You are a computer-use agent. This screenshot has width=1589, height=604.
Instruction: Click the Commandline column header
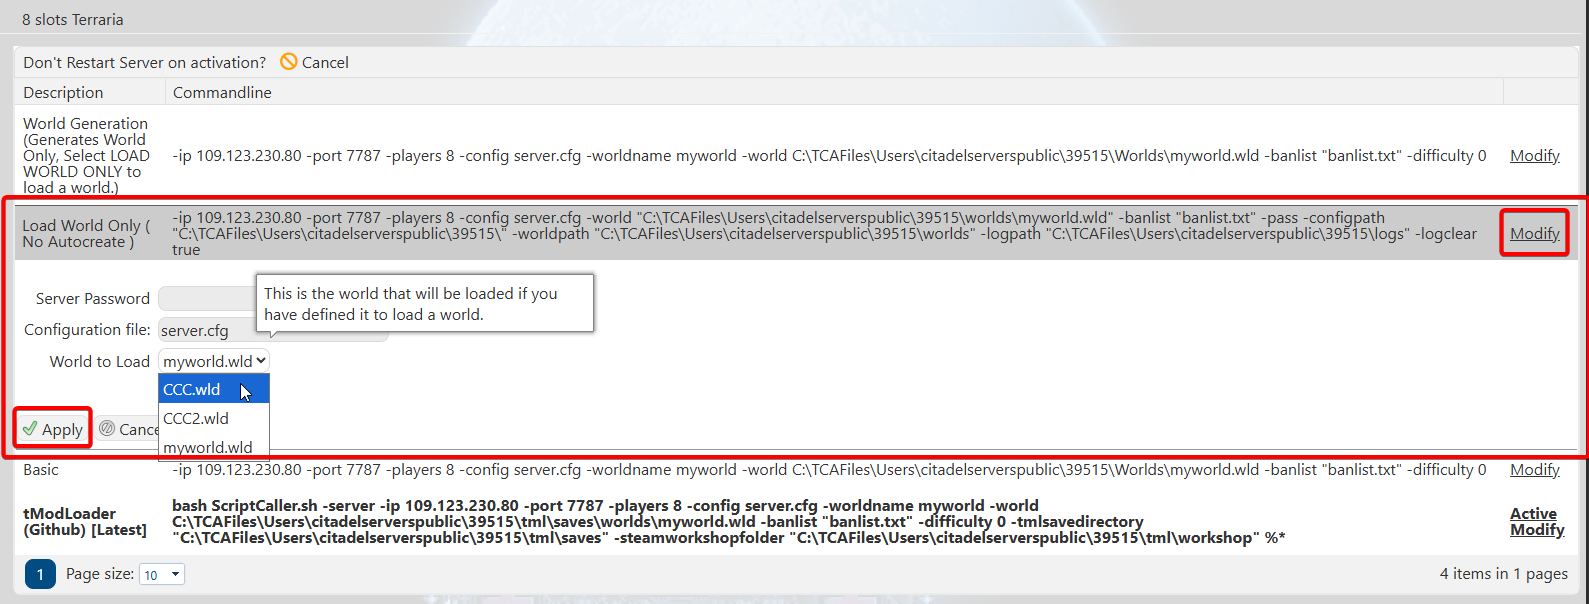tap(222, 92)
